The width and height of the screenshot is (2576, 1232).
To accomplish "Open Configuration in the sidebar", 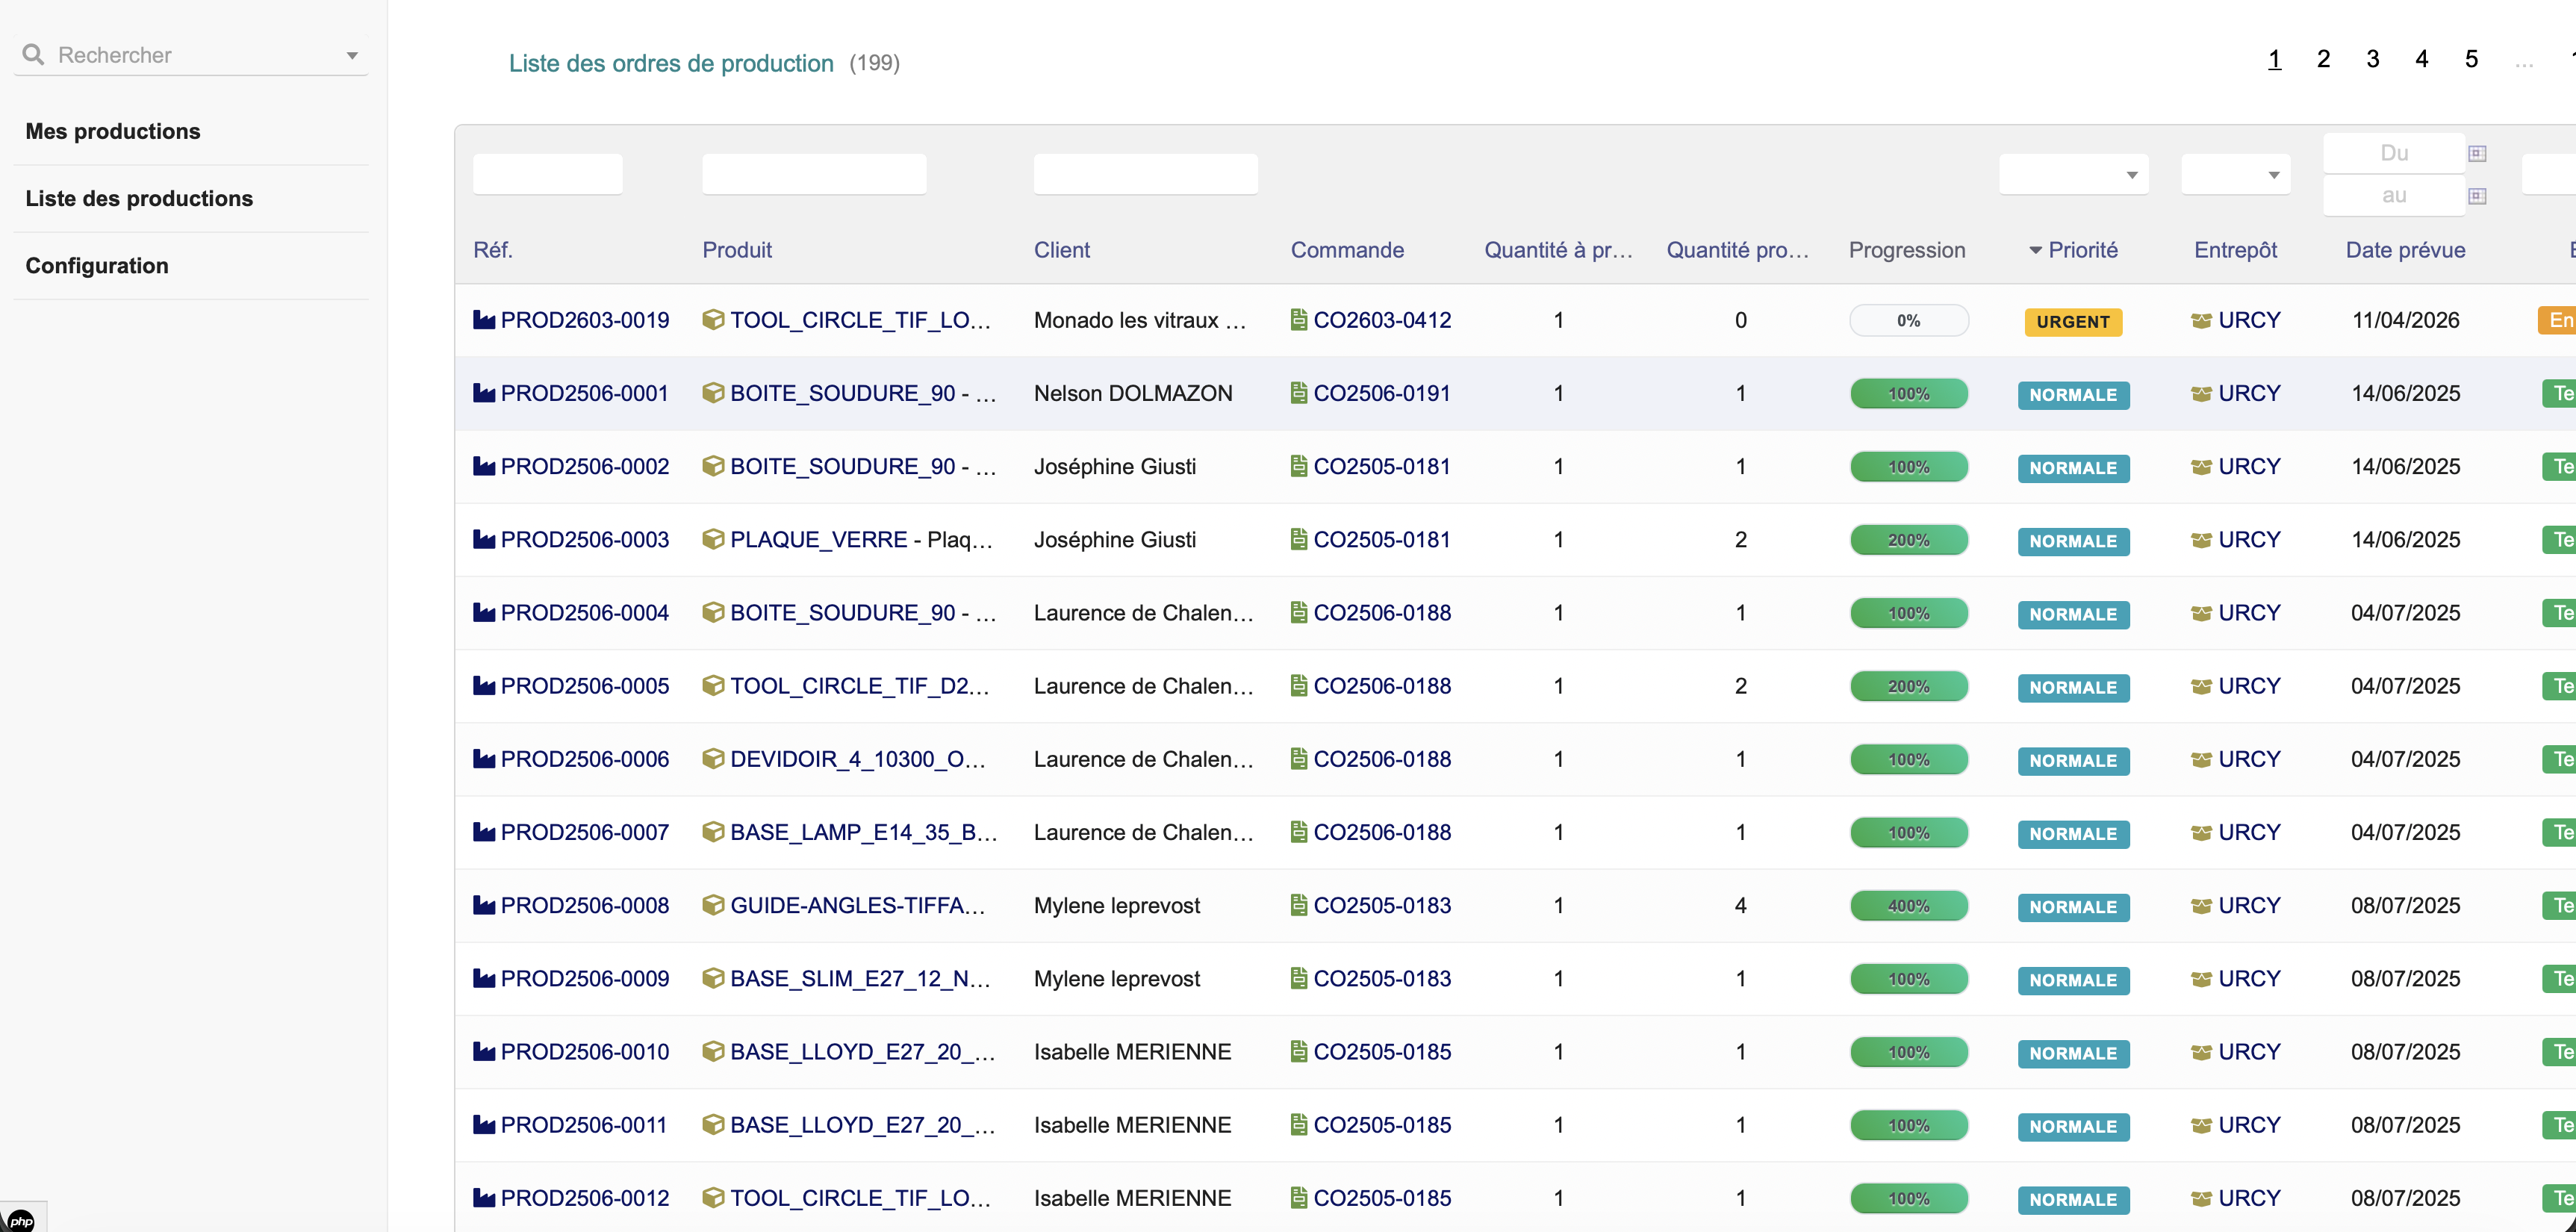I will [x=97, y=266].
